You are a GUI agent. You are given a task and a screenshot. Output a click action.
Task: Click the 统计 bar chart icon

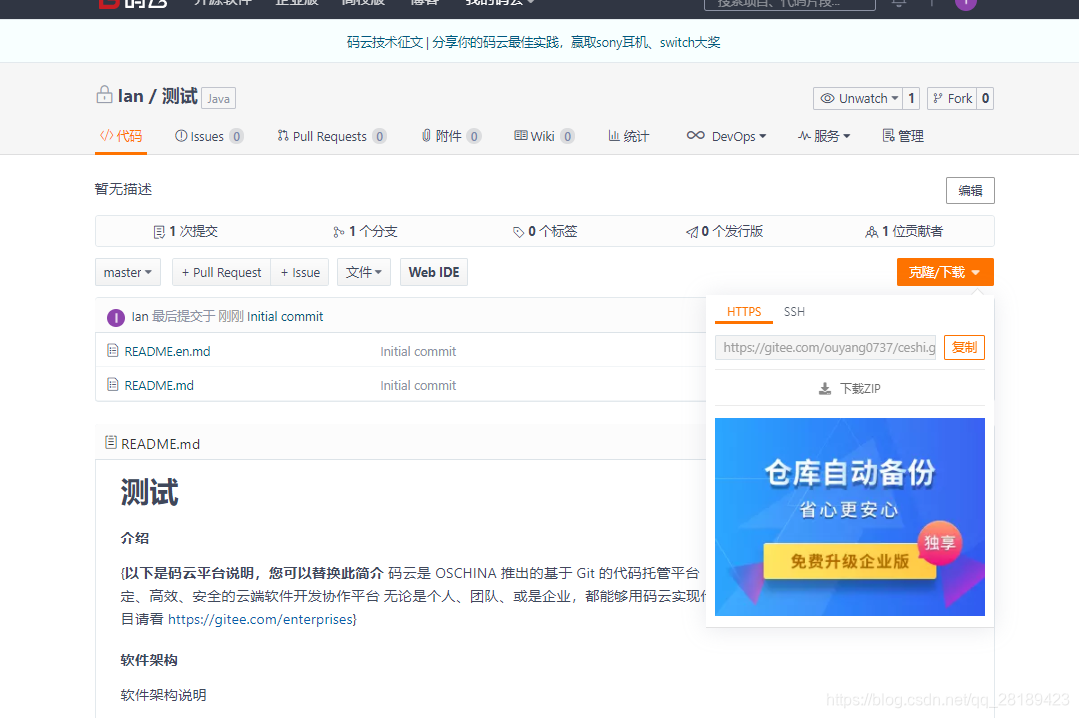coord(614,136)
